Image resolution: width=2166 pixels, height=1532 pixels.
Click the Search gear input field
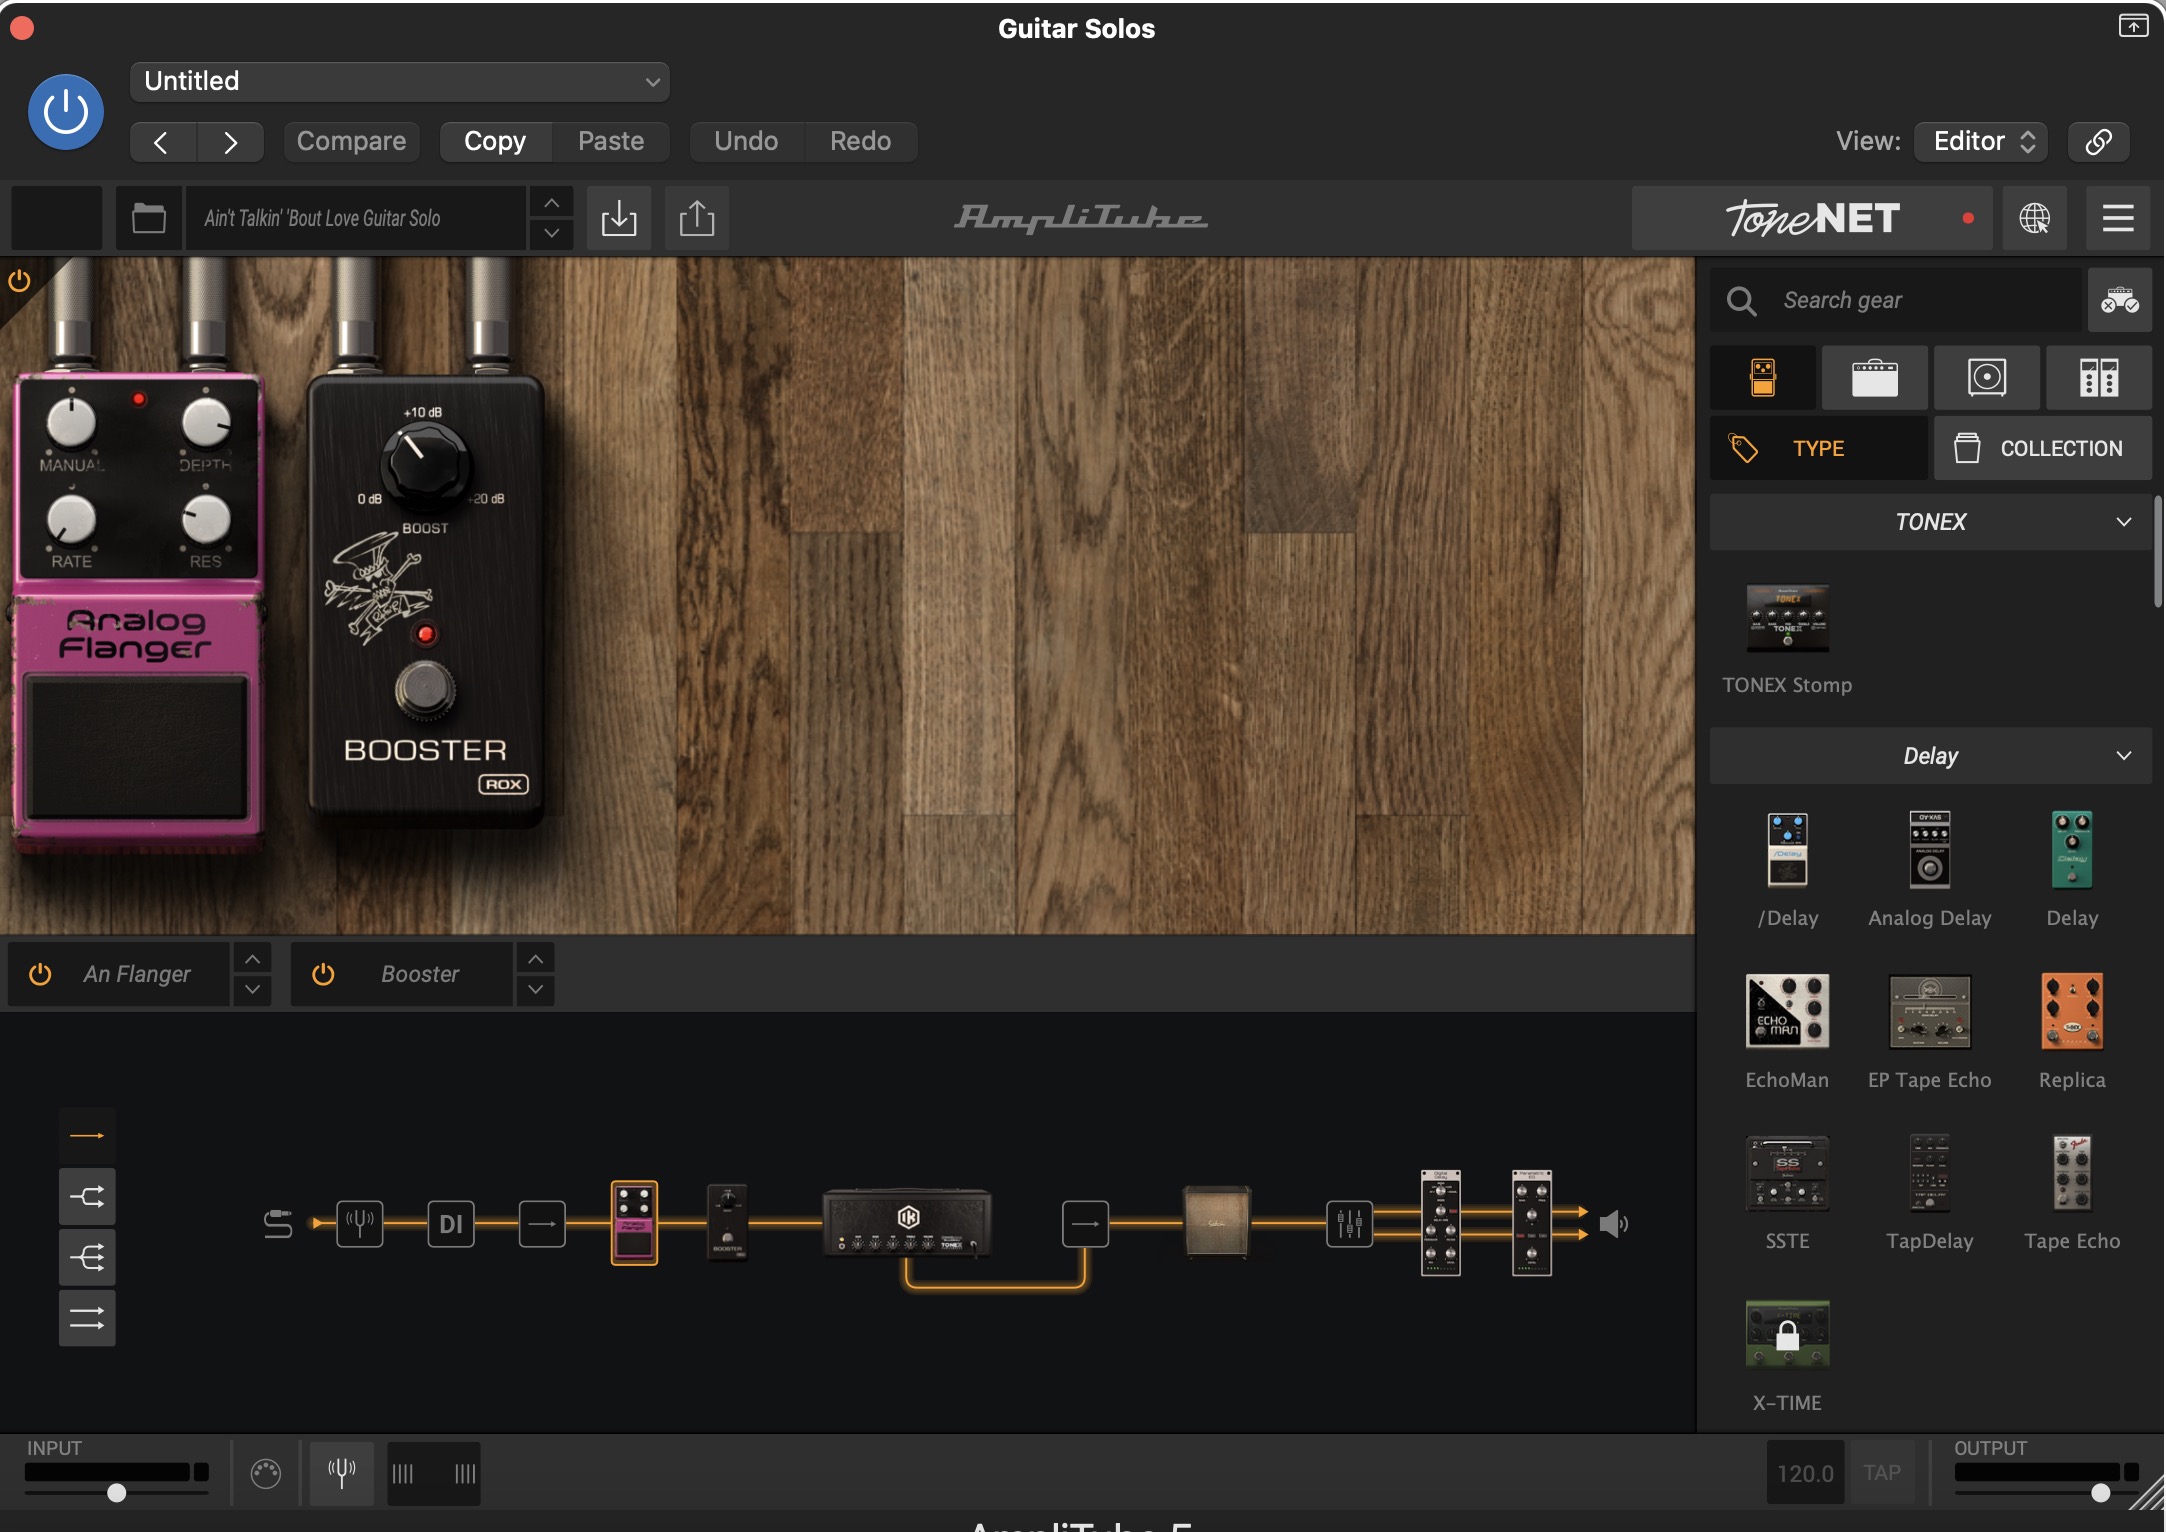tap(1895, 300)
